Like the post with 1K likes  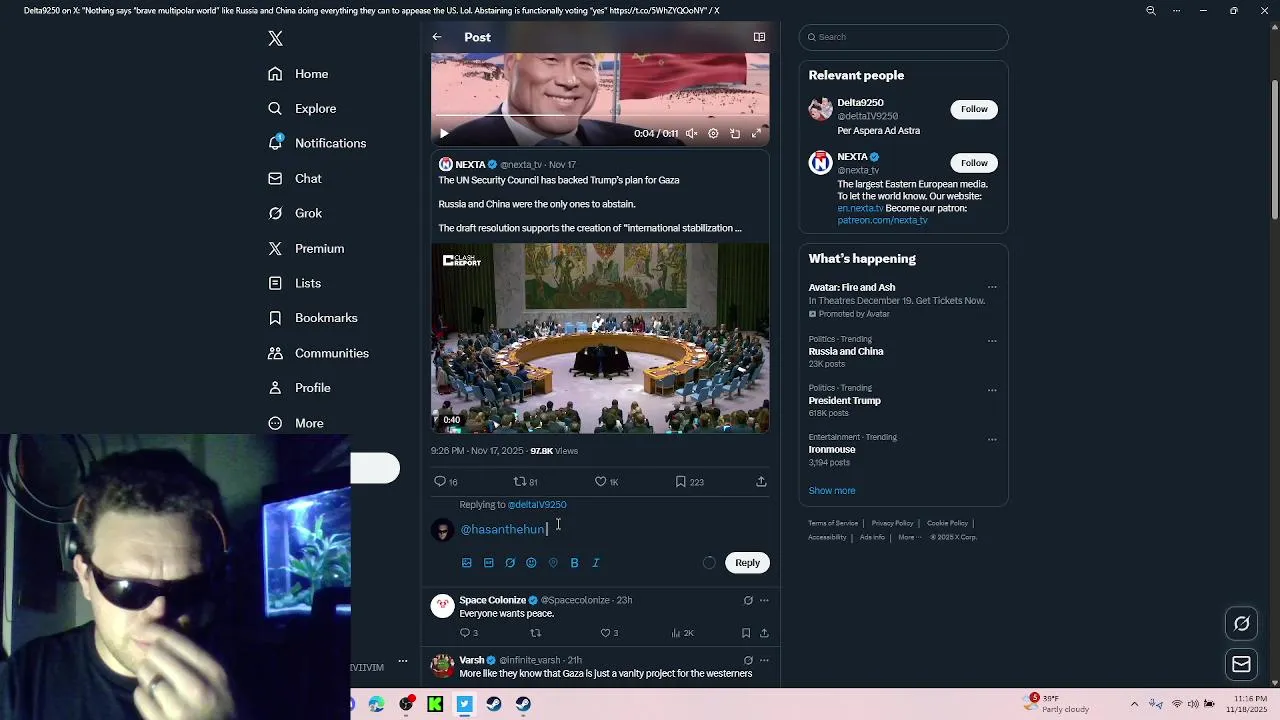[606, 482]
